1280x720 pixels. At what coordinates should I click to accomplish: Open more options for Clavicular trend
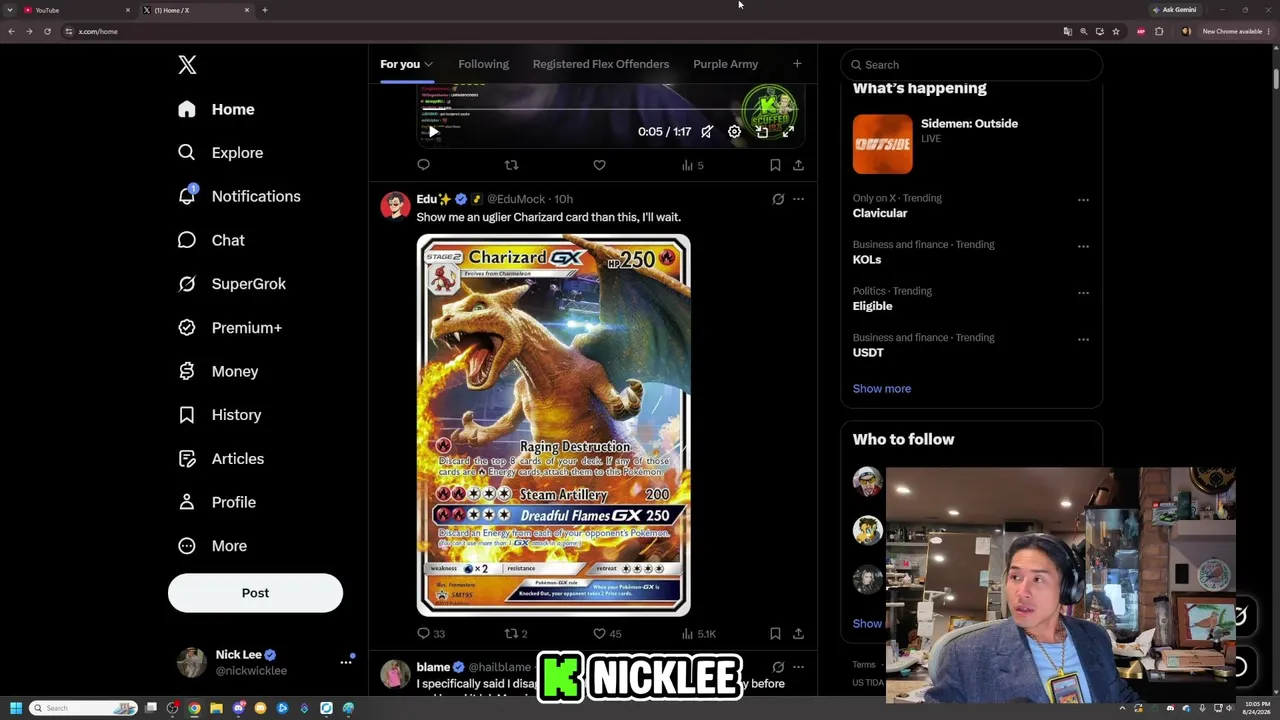[1083, 200]
